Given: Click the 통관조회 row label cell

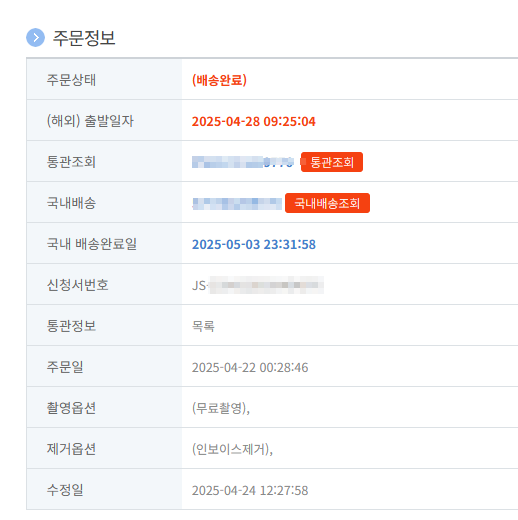Looking at the screenshot, I should pyautogui.click(x=104, y=162).
